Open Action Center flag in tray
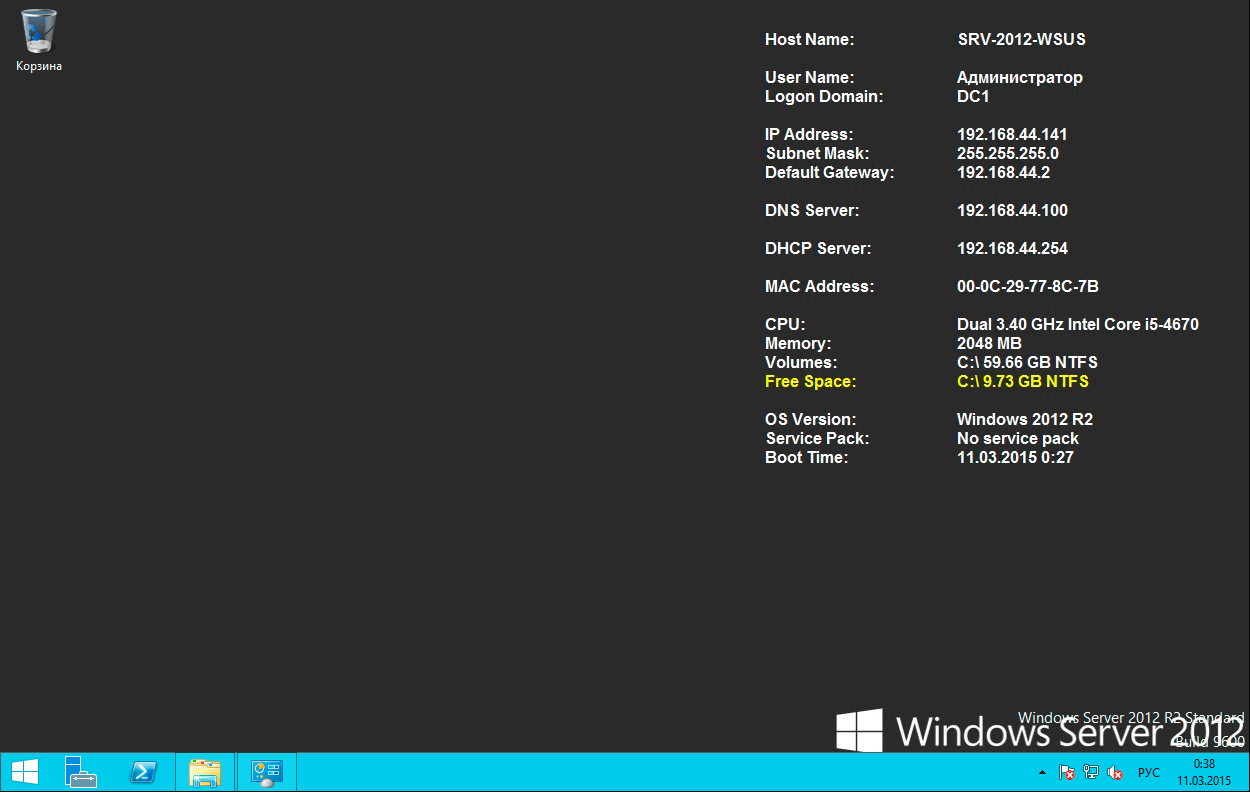The image size is (1250, 792). [1067, 773]
